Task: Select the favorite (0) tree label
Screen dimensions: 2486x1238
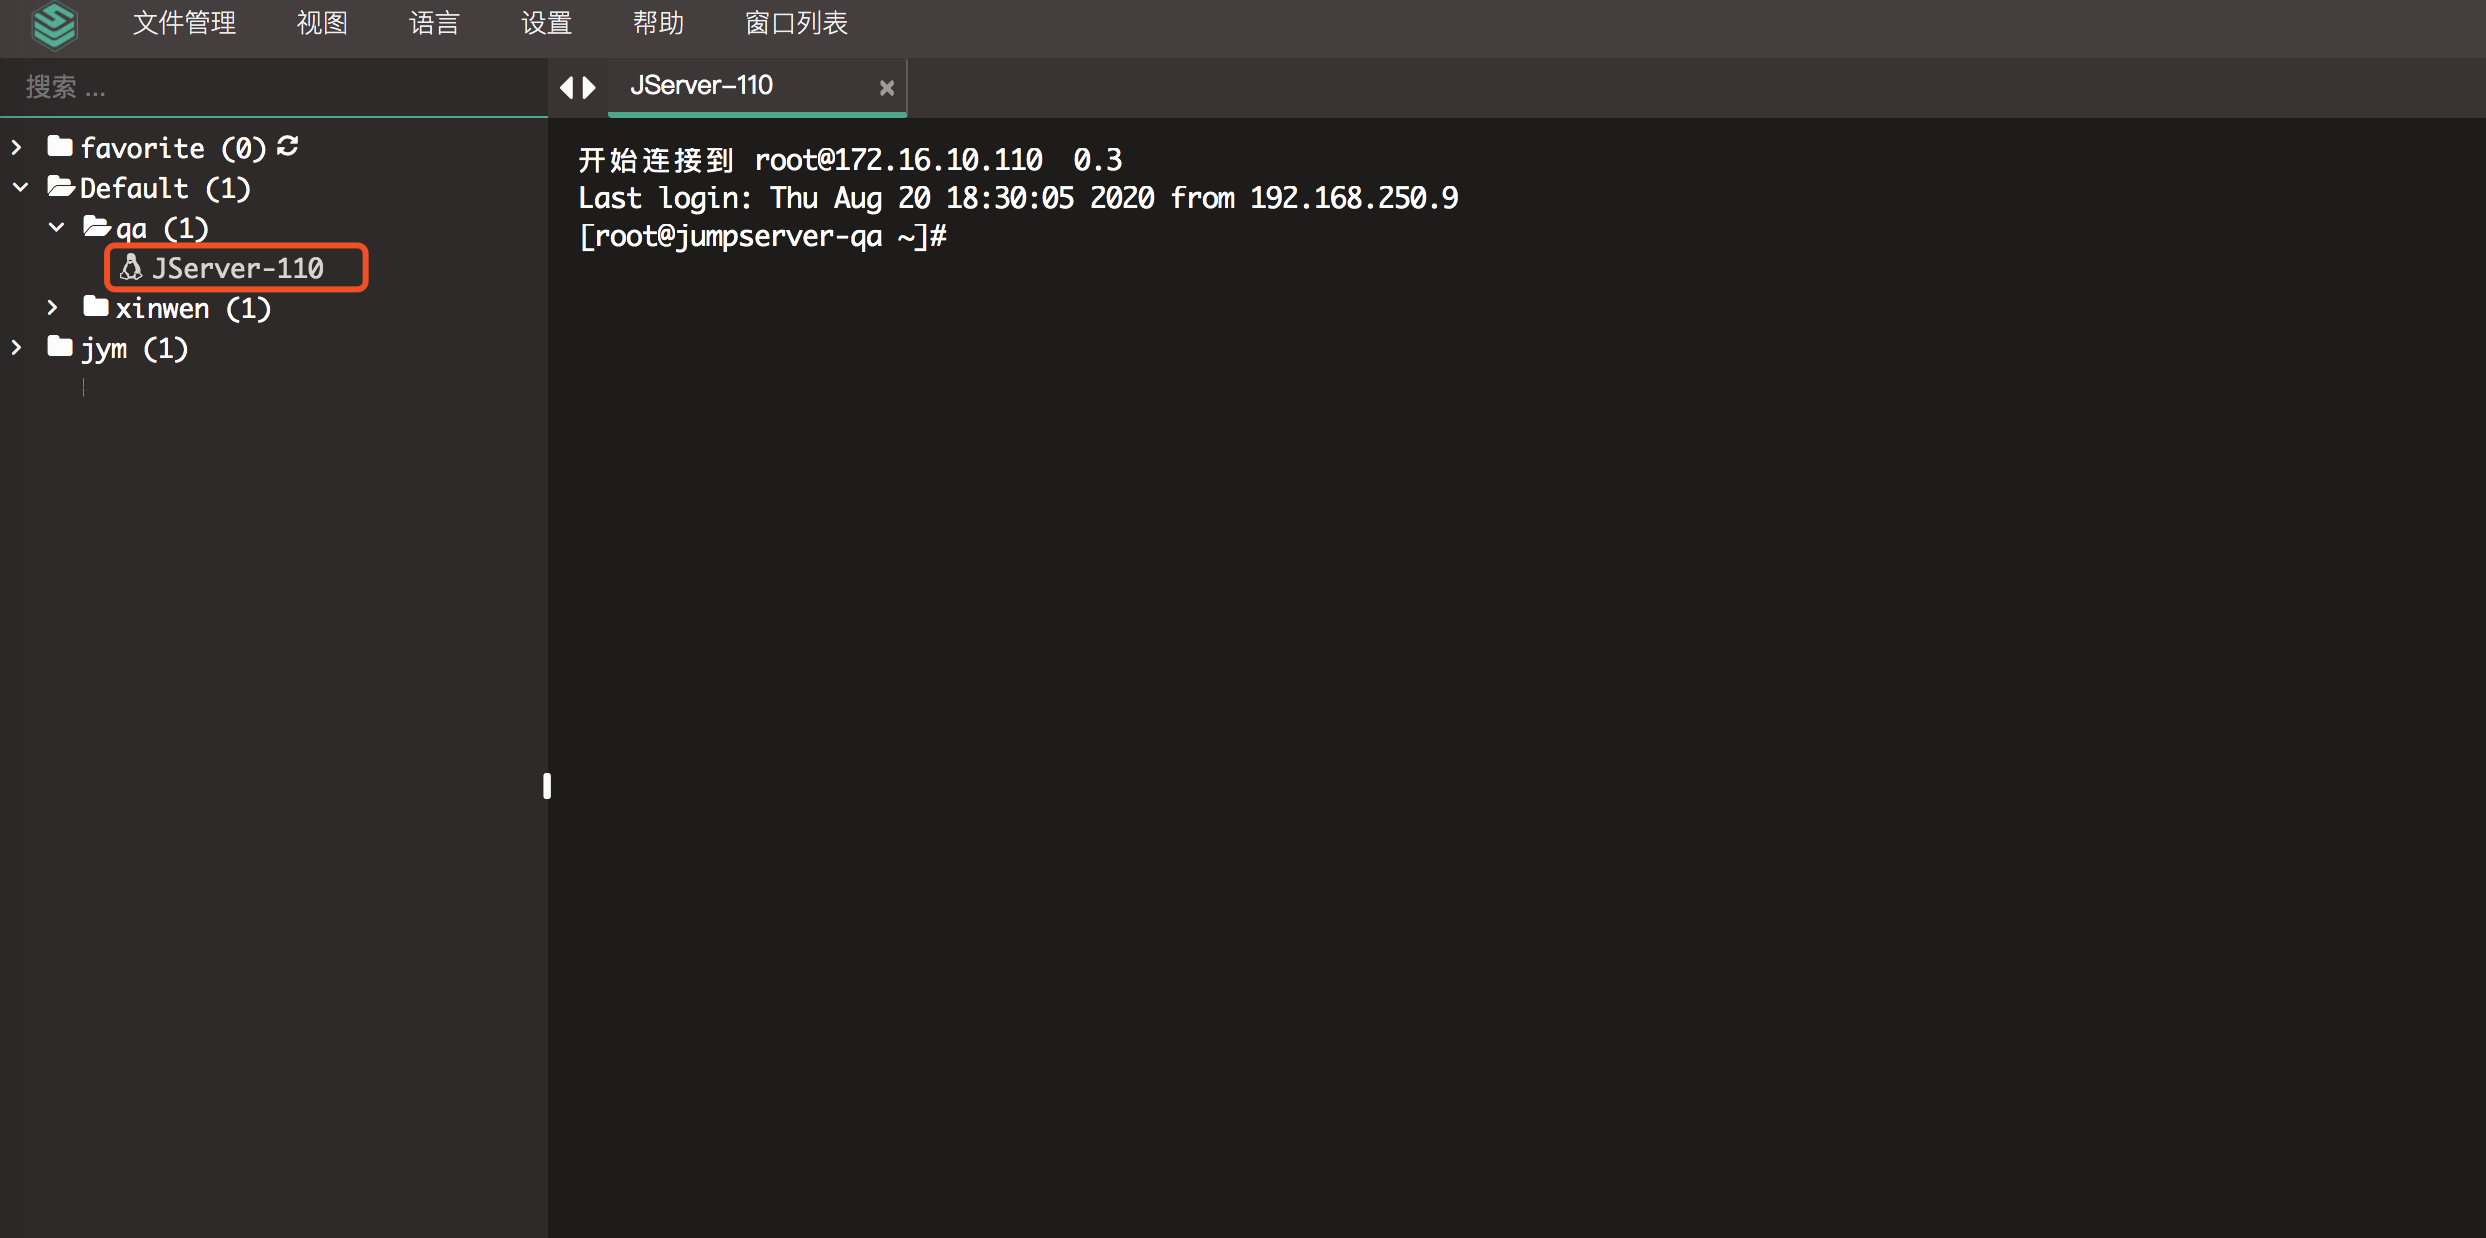Action: (173, 148)
